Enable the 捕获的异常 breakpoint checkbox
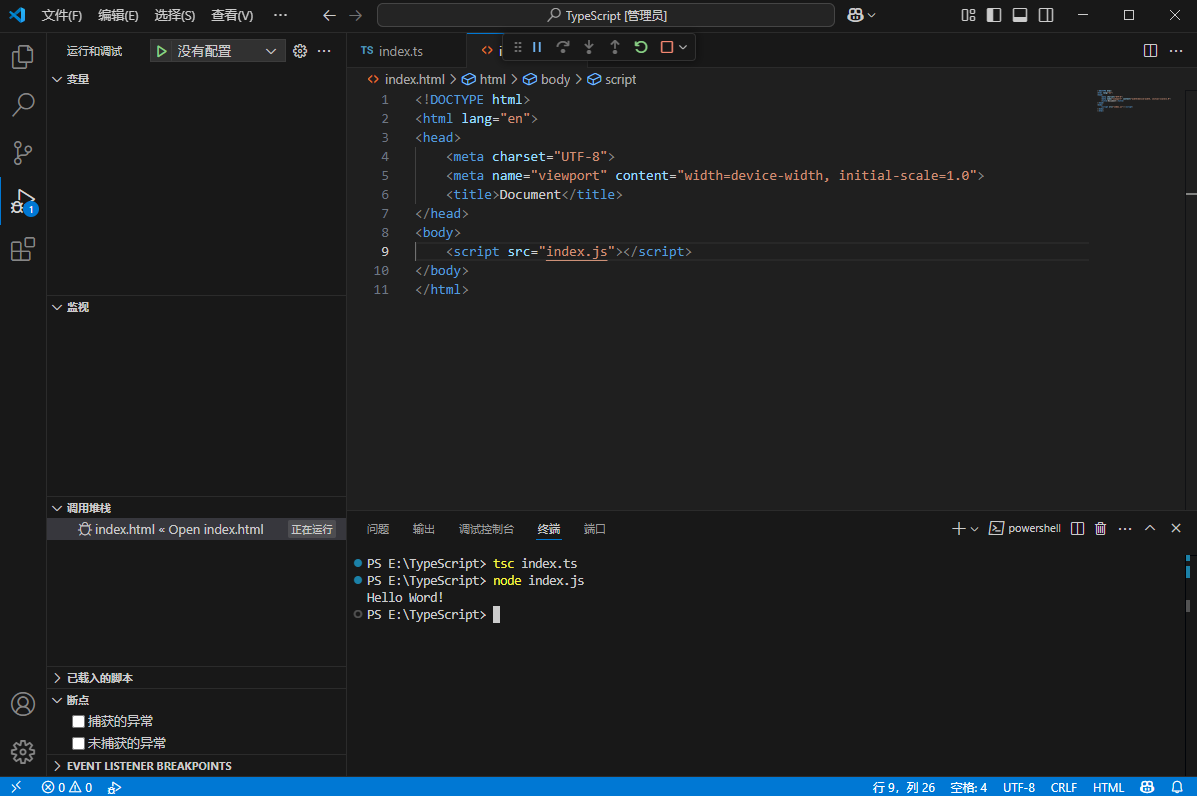 78,720
